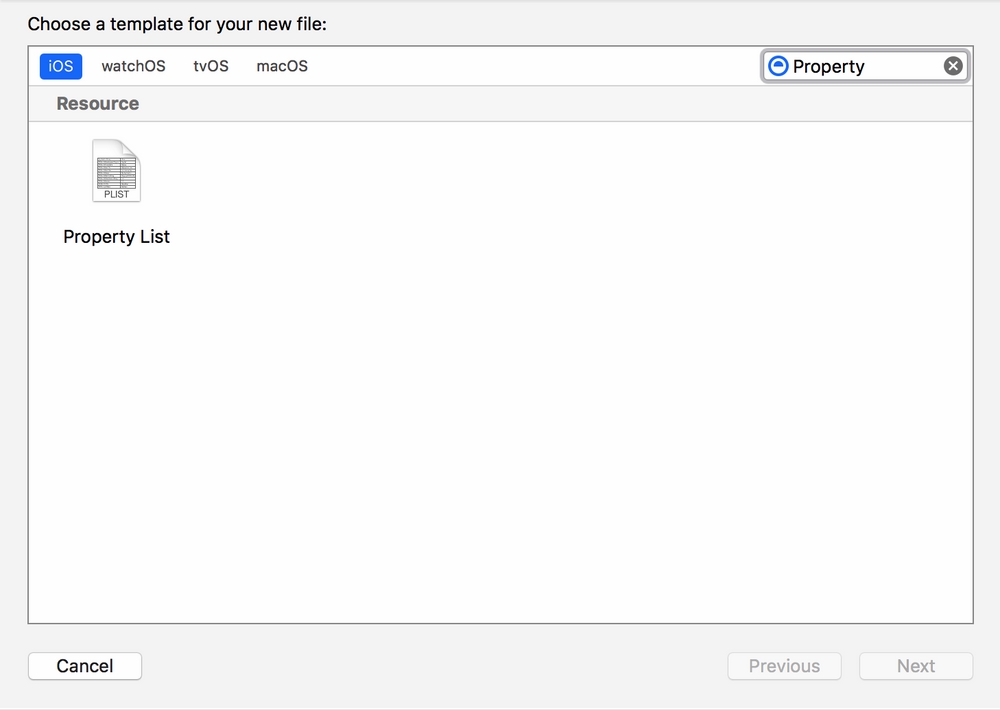1000x710 pixels.
Task: Click the Previous button
Action: (x=784, y=666)
